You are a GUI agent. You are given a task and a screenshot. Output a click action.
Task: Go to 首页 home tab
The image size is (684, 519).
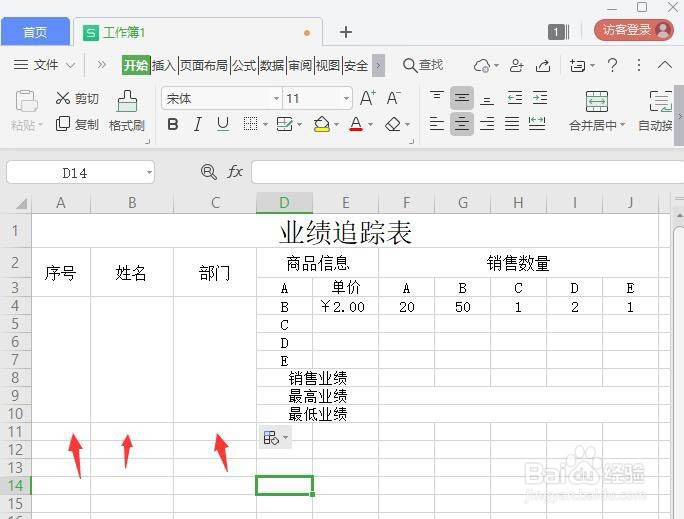pos(35,32)
